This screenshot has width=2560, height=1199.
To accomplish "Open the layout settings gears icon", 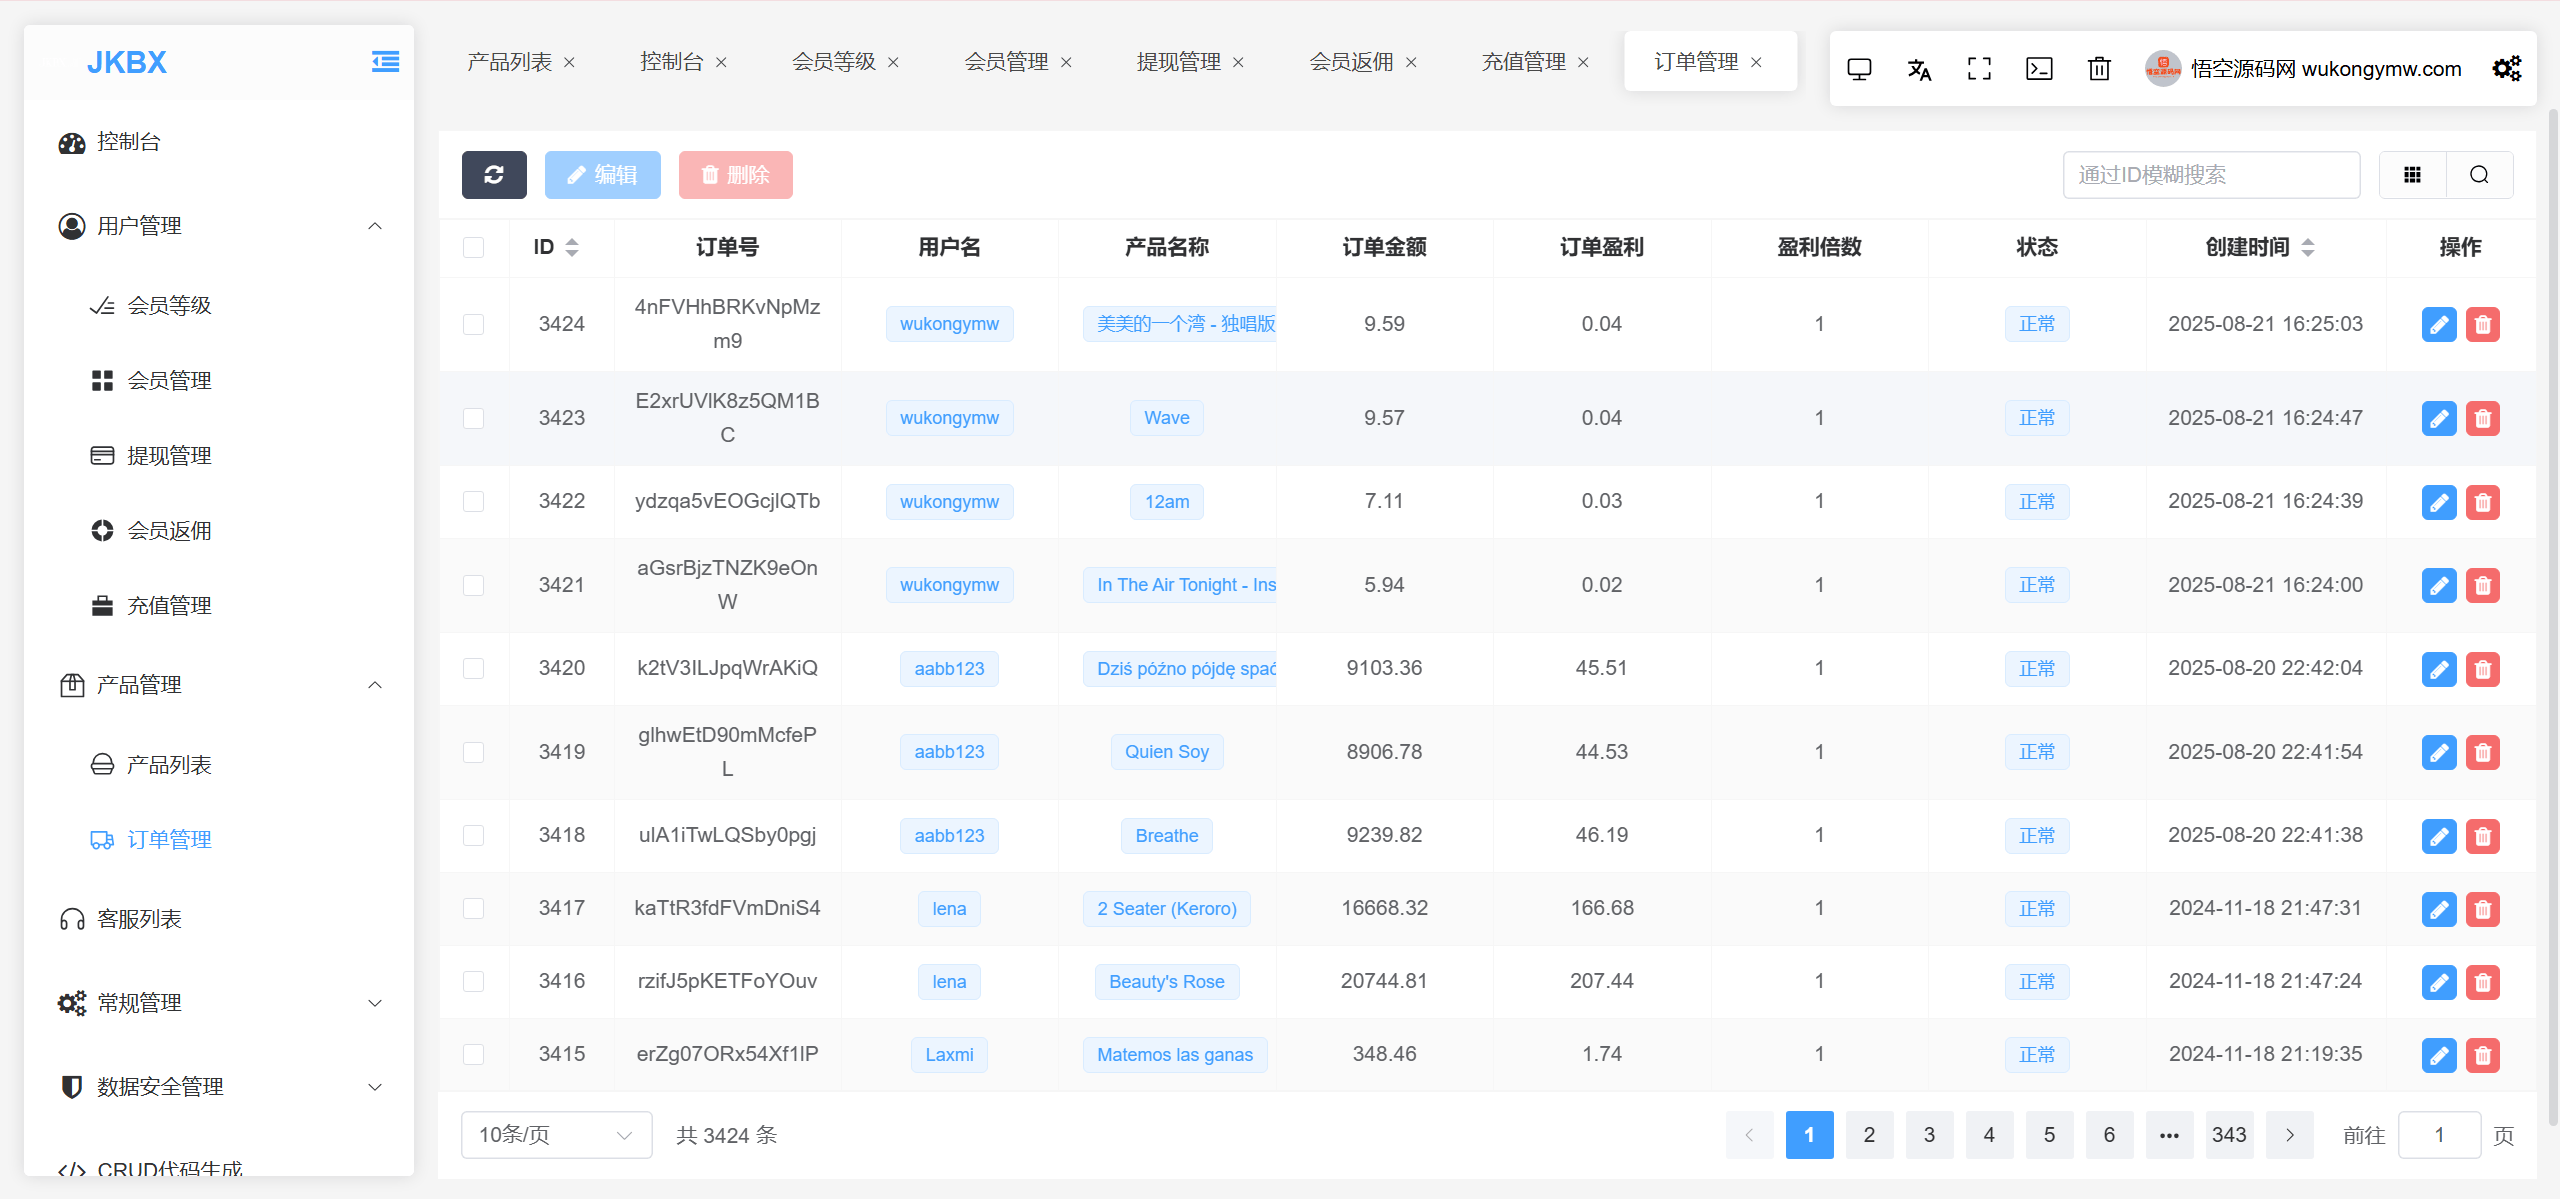I will point(2506,69).
